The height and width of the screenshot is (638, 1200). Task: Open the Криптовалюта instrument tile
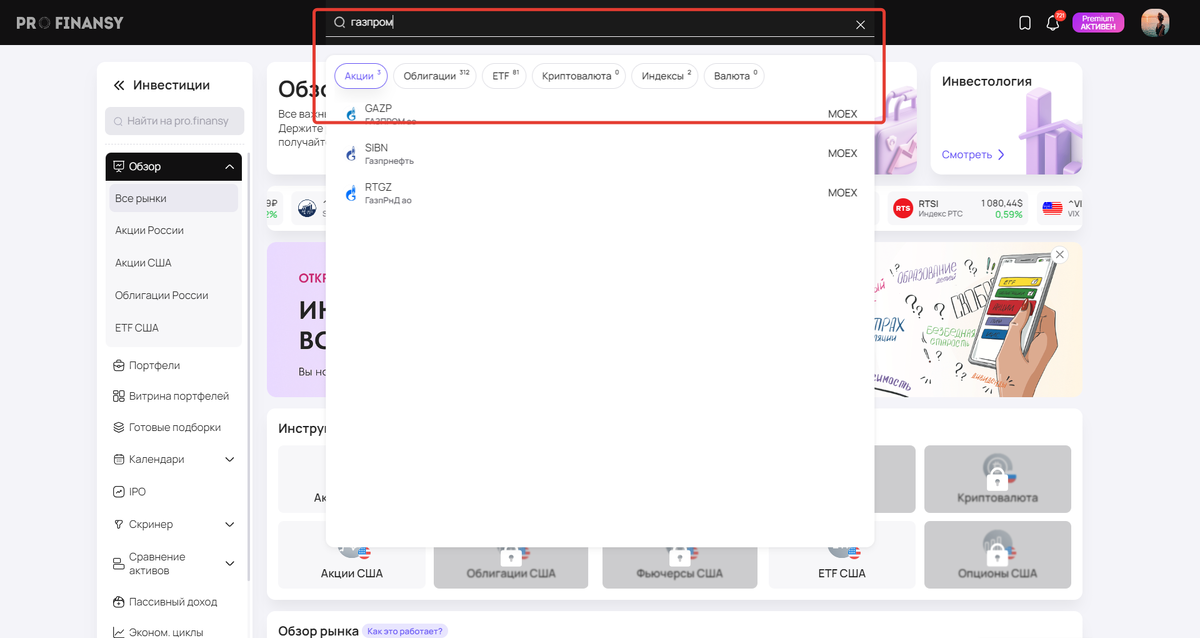click(997, 479)
